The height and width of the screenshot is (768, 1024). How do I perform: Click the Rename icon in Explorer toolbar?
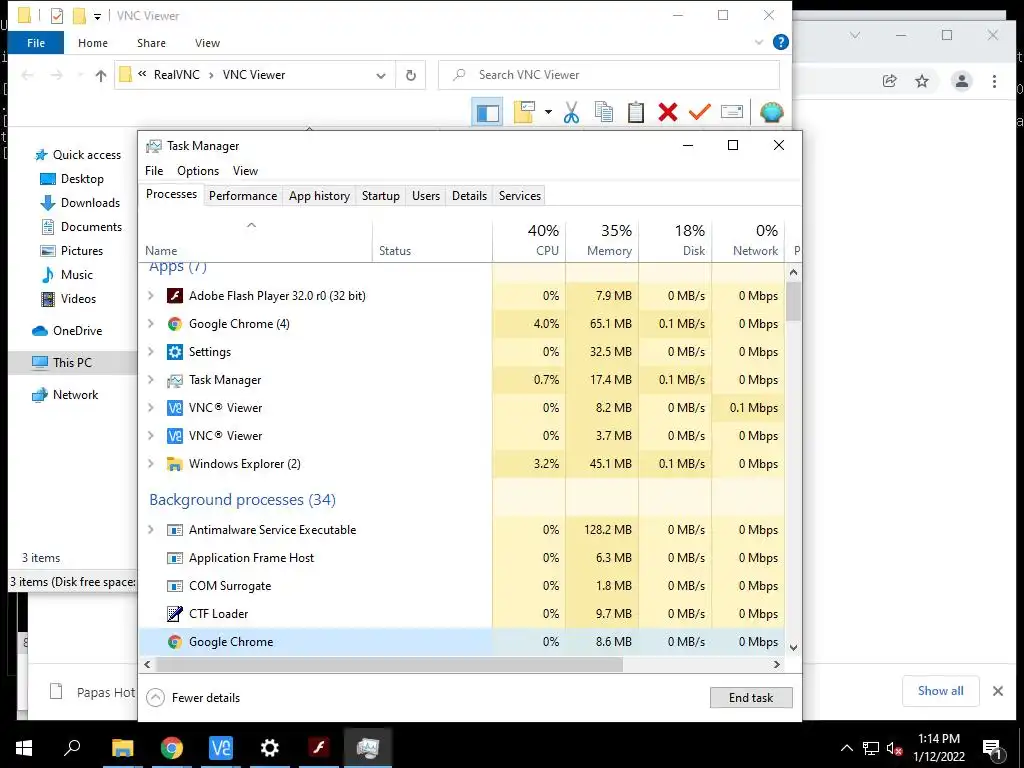tap(731, 112)
